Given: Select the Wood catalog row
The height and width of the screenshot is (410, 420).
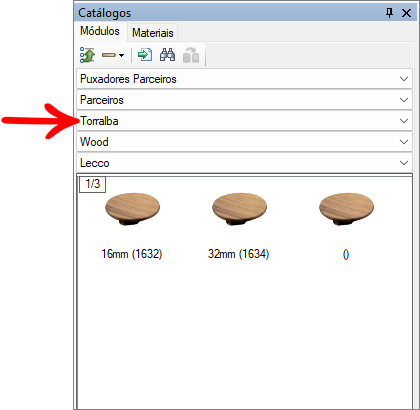Looking at the screenshot, I should point(245,142).
